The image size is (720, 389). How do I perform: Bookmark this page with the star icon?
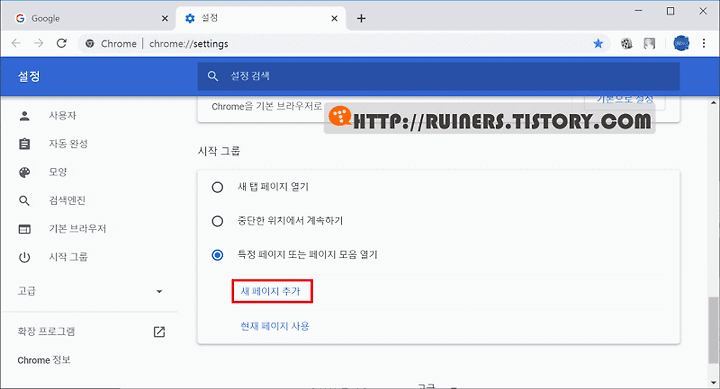(x=598, y=44)
